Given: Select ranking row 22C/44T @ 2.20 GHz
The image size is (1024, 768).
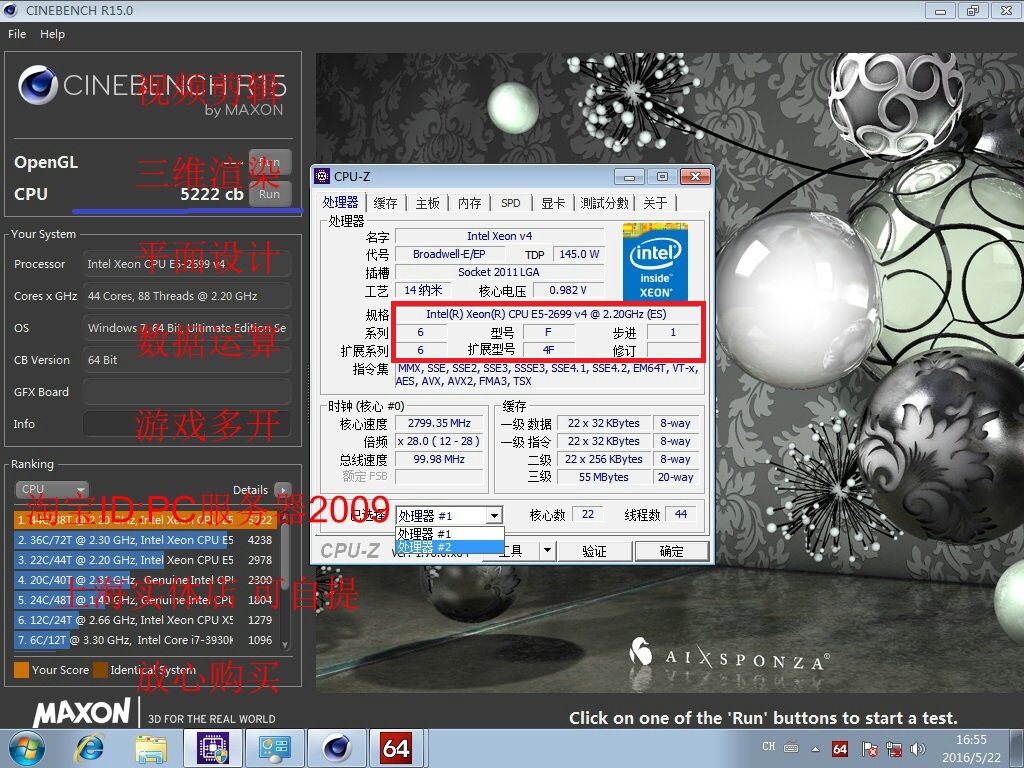Looking at the screenshot, I should (144, 560).
